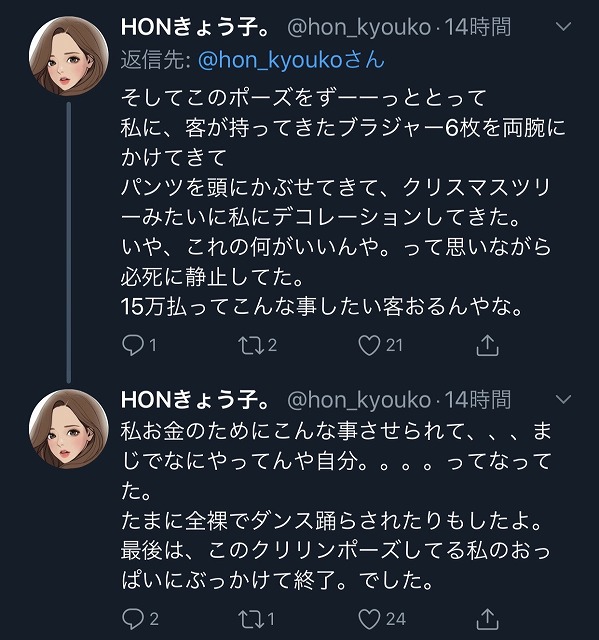Open the second tweet's chevron menu
The image size is (599, 640).
(564, 399)
